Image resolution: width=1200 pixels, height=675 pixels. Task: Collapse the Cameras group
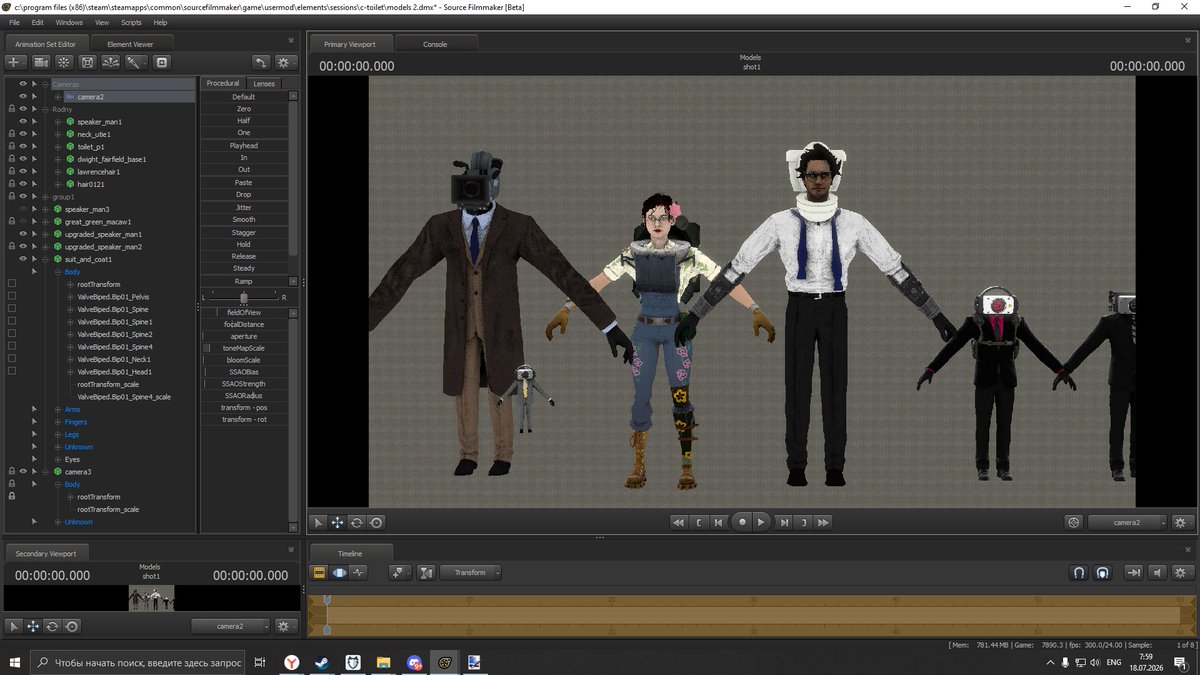46,84
